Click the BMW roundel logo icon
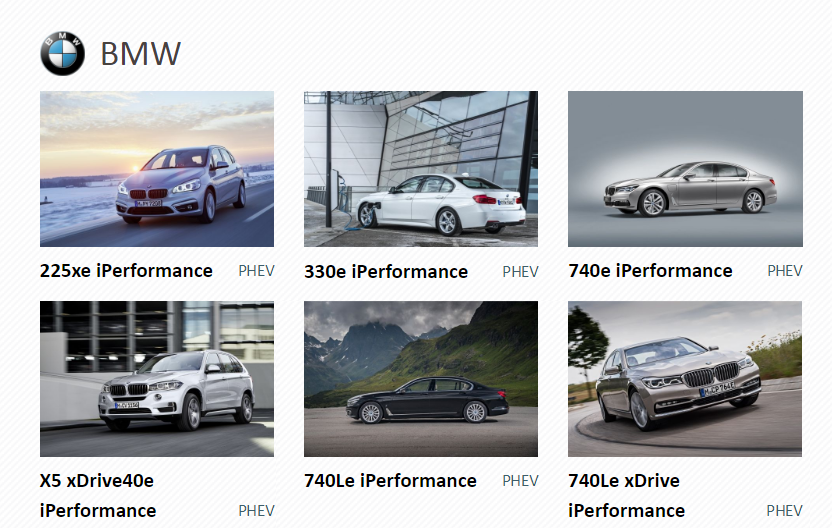Image resolution: width=832 pixels, height=528 pixels. coord(63,53)
